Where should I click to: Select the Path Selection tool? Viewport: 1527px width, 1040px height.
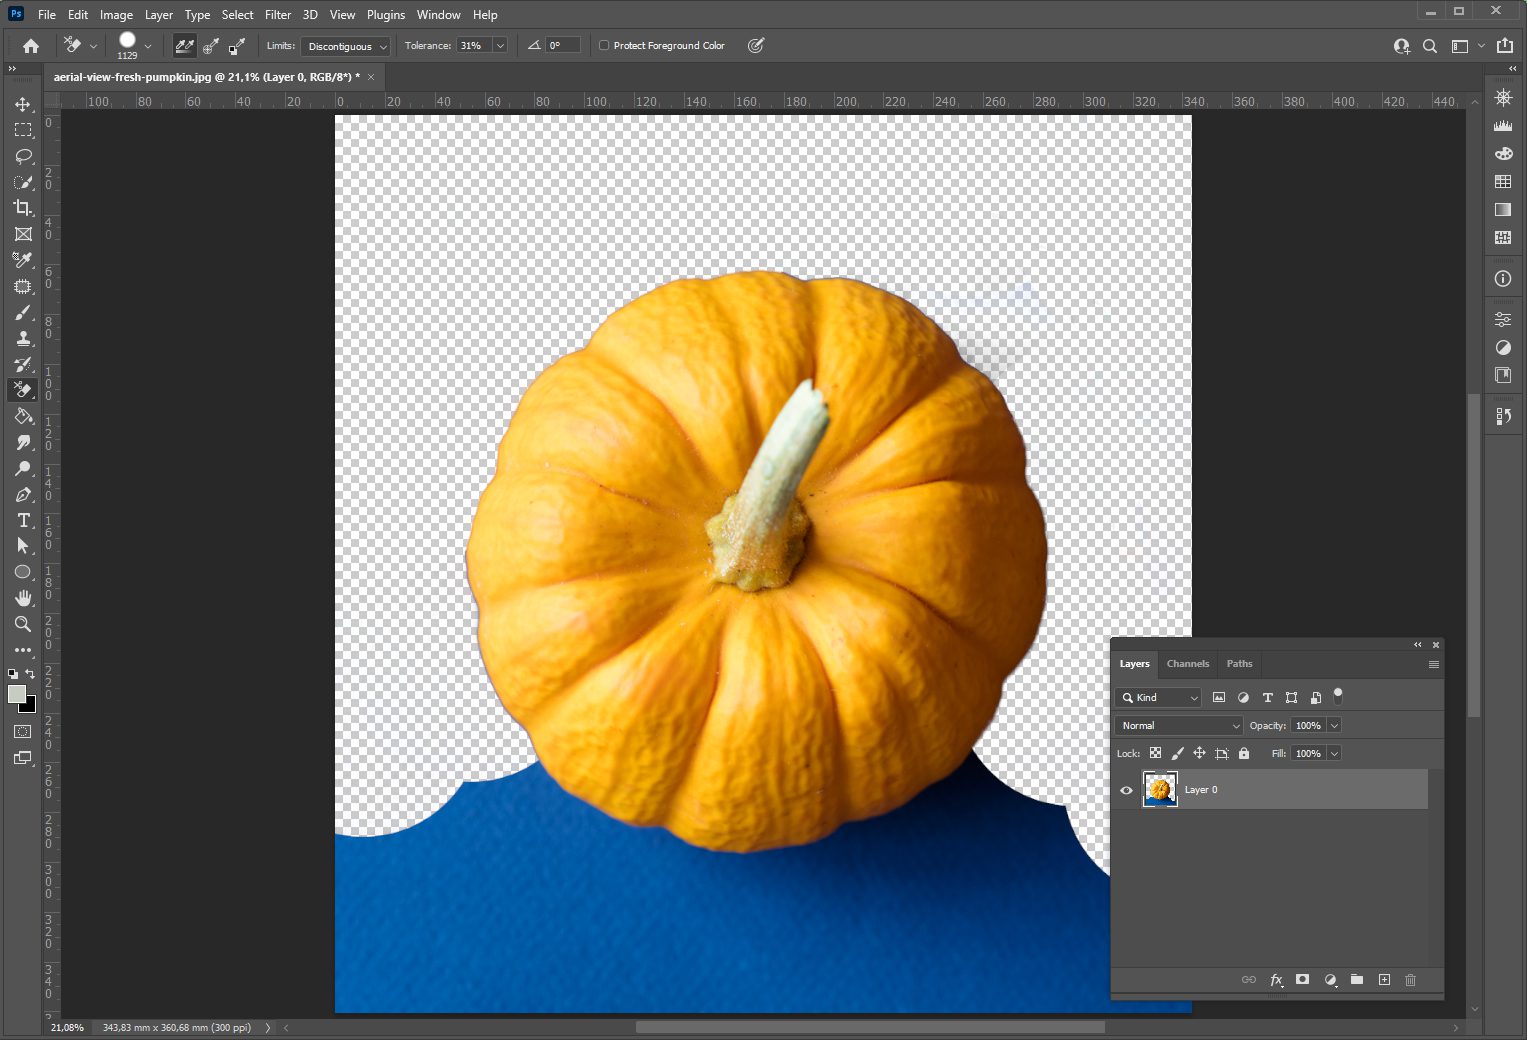click(x=23, y=546)
